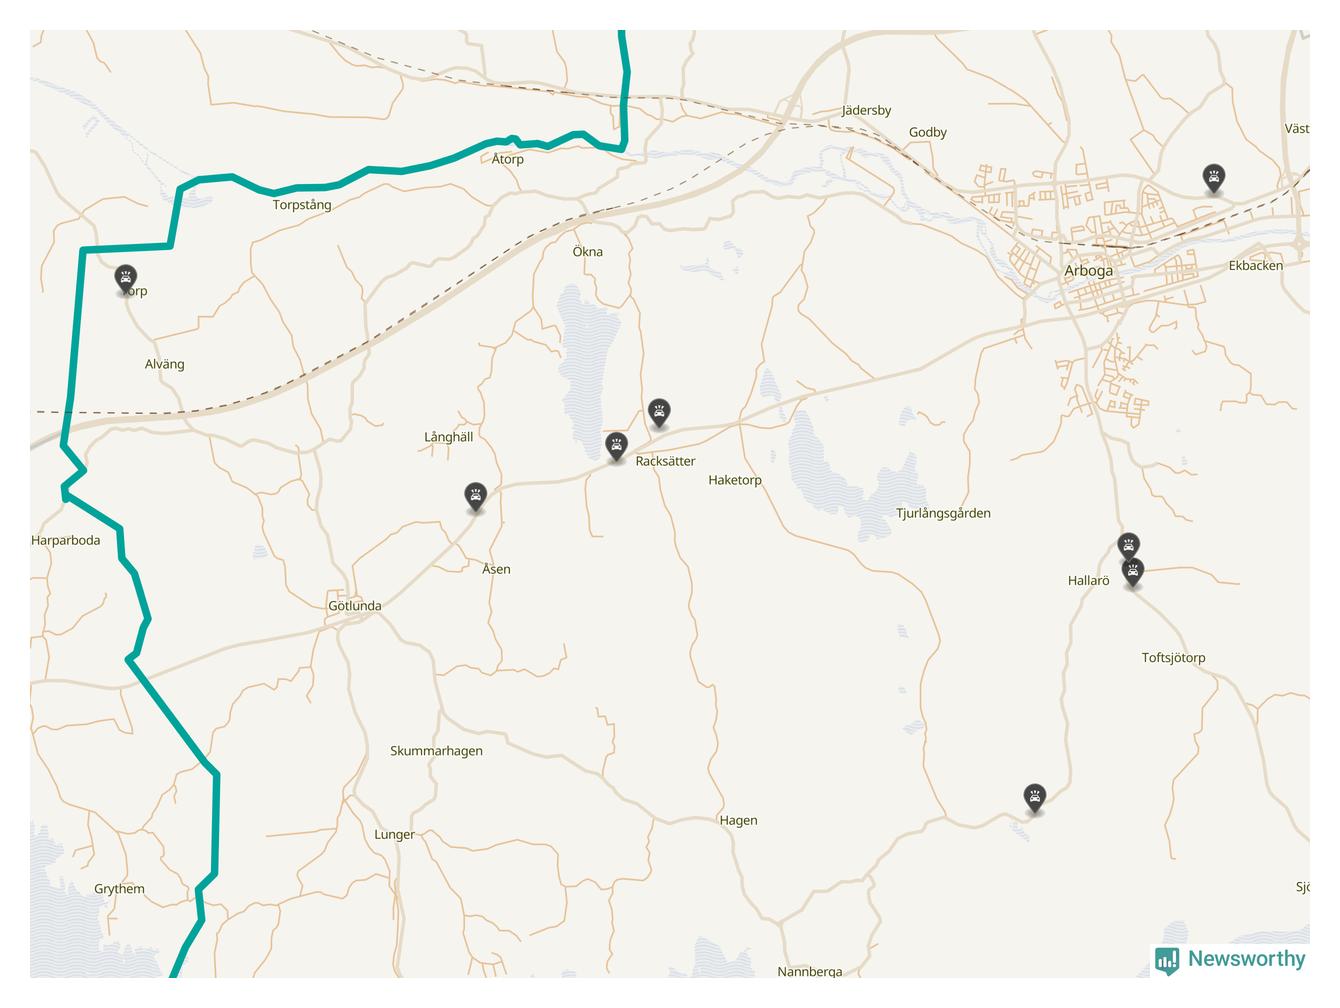Click the crash marker north of Åsen

[x=476, y=497]
